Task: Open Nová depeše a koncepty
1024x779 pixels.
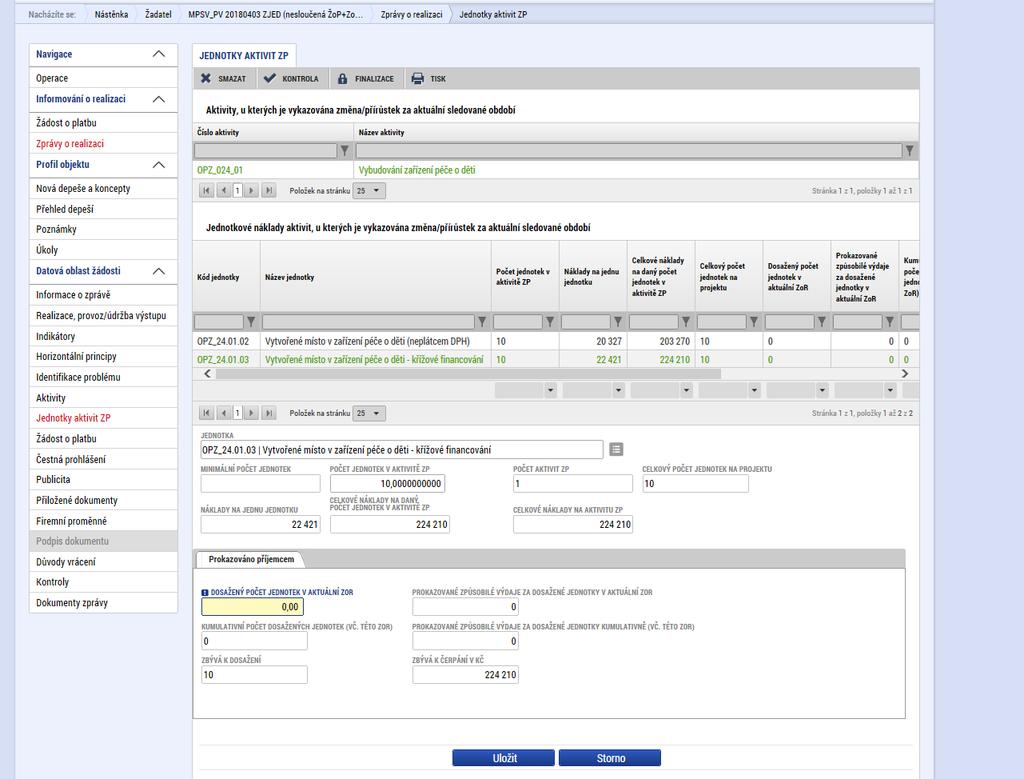Action: [103, 188]
